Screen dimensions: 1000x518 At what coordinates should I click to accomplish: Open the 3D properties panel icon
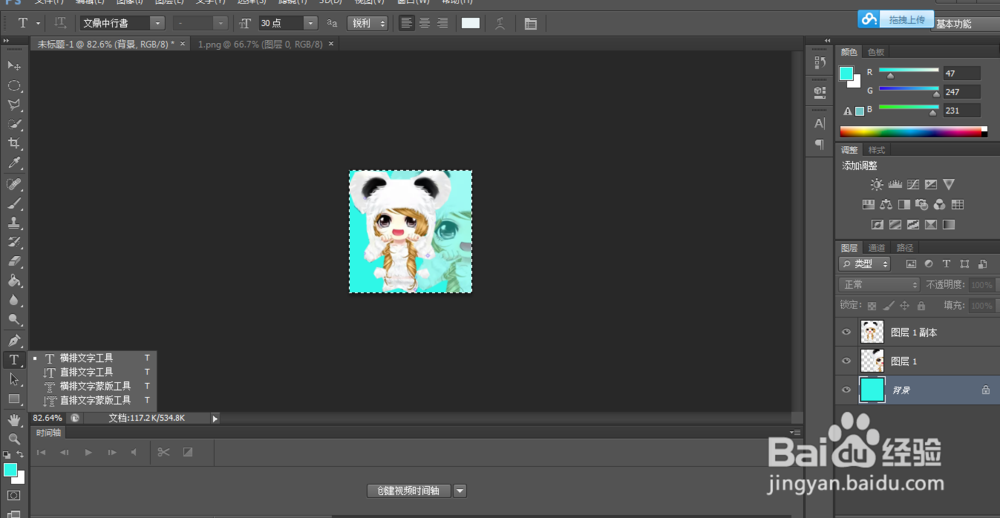(820, 92)
